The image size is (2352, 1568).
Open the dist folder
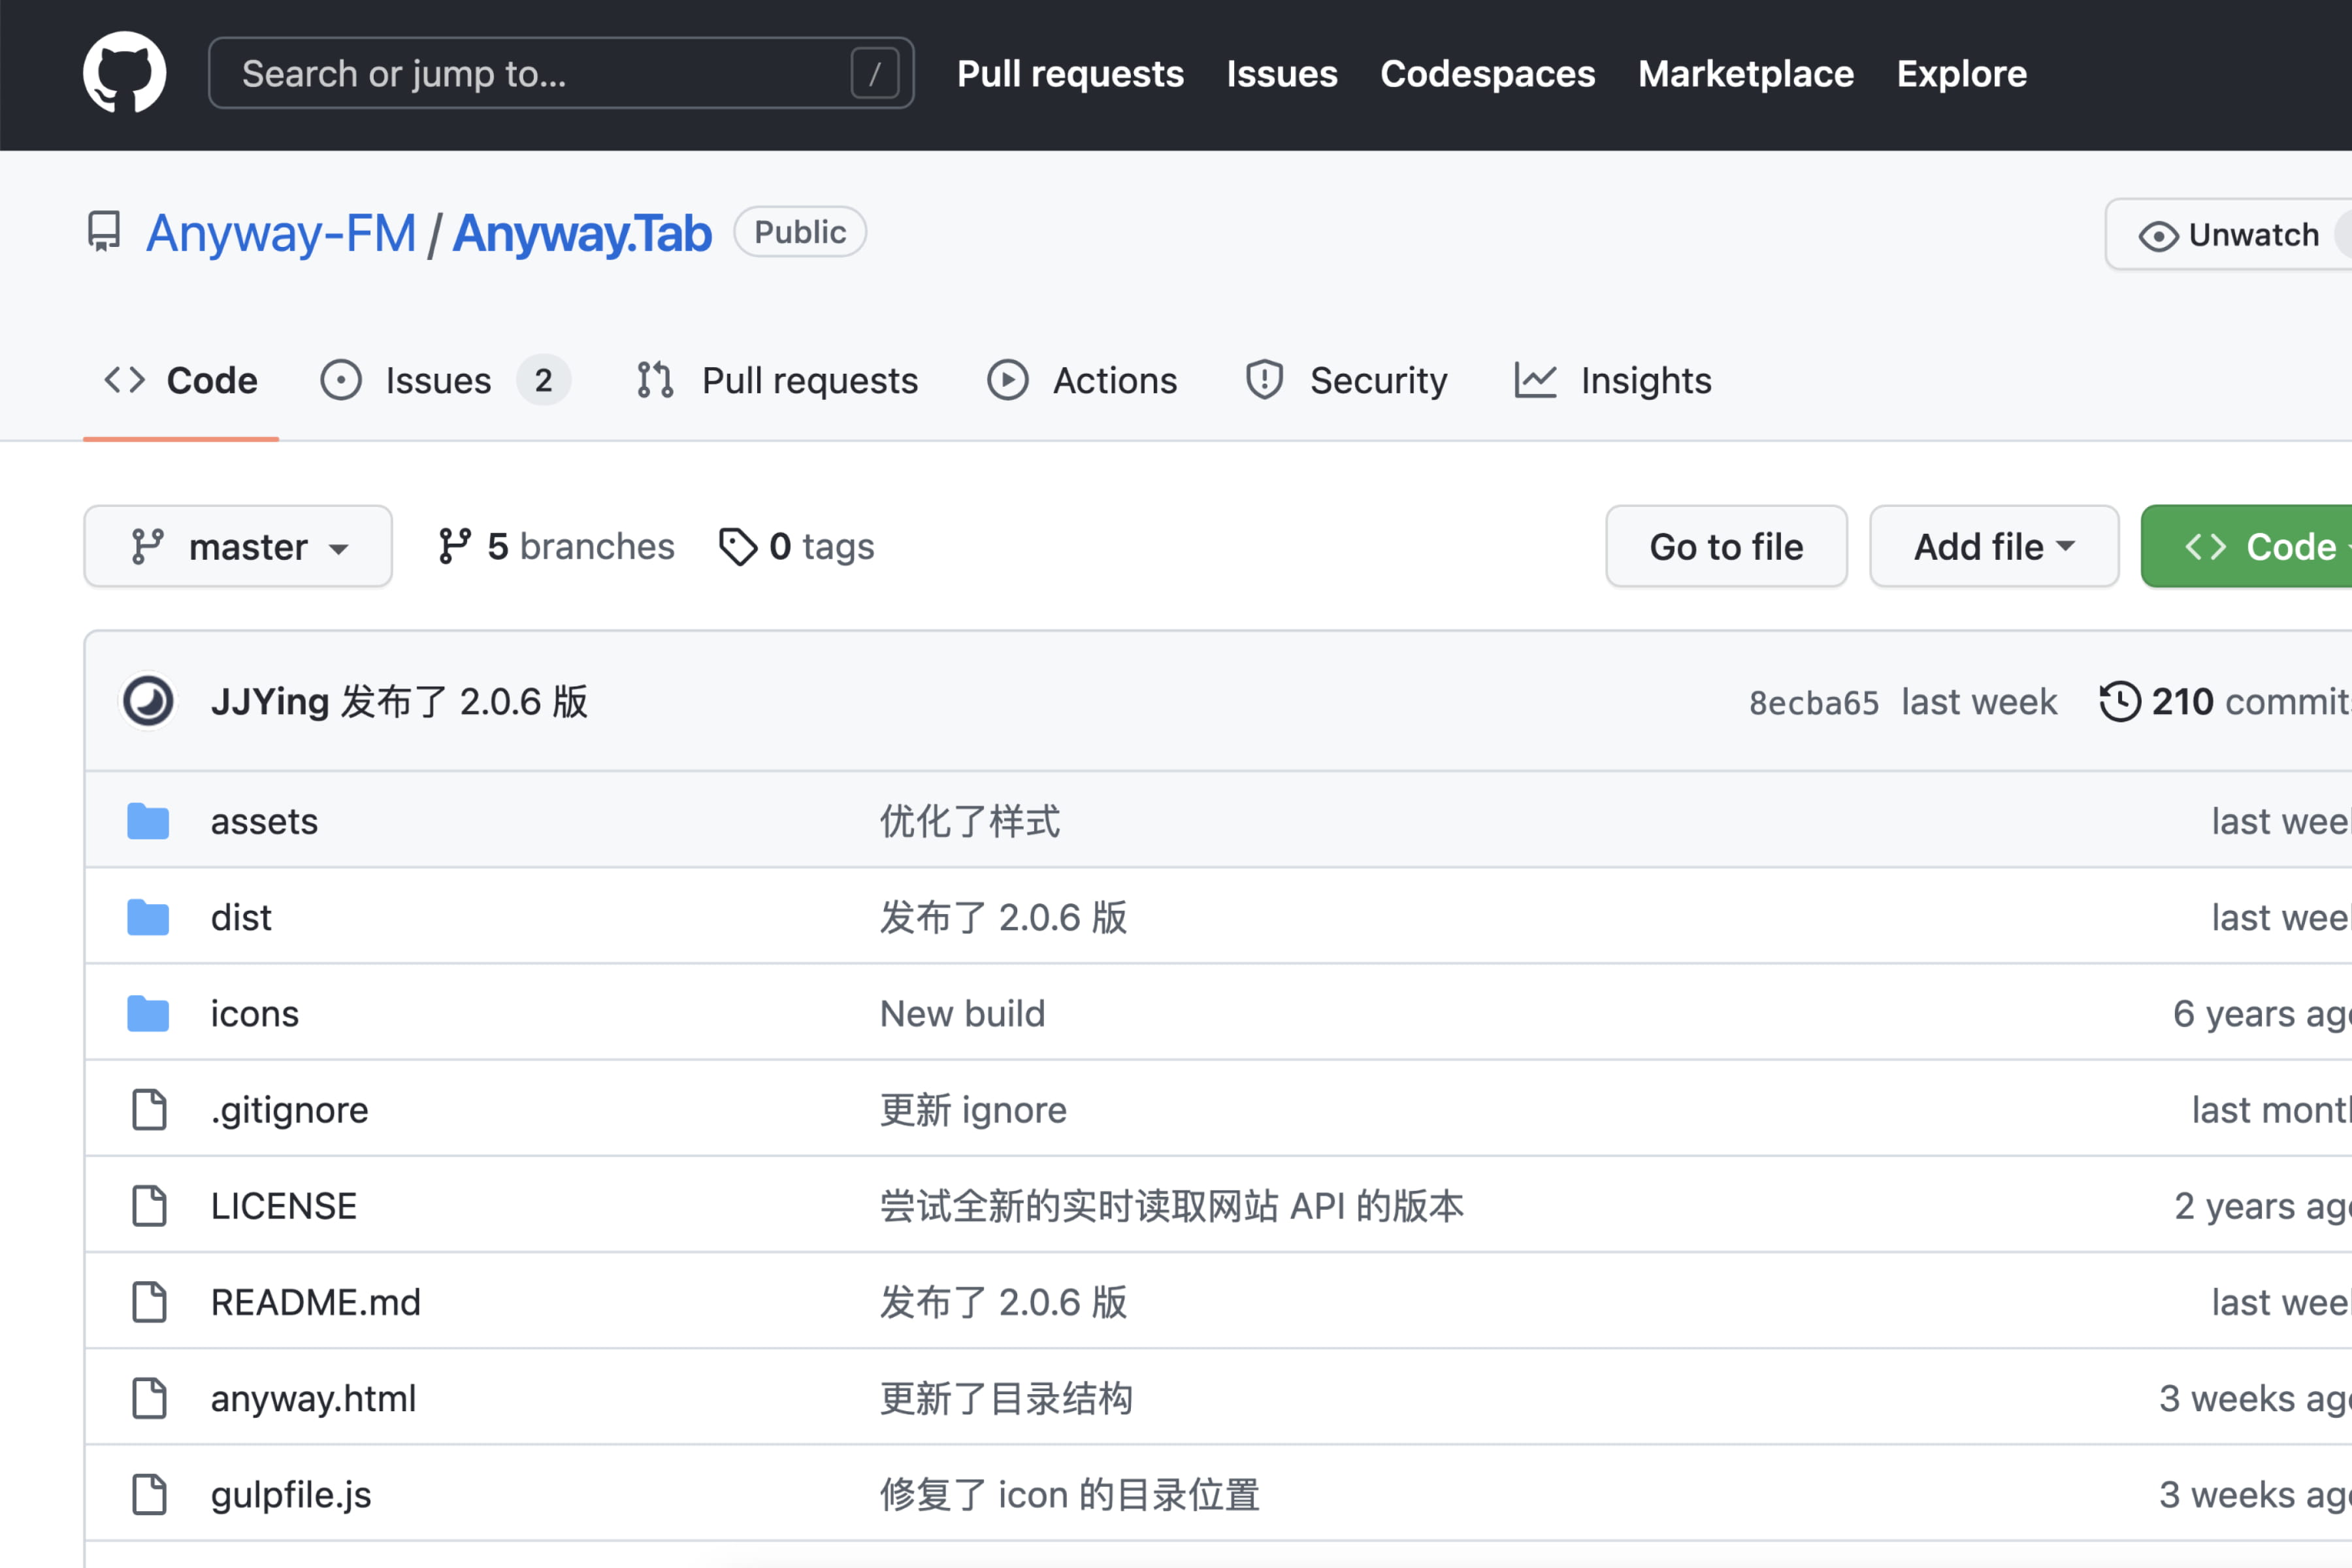click(241, 917)
